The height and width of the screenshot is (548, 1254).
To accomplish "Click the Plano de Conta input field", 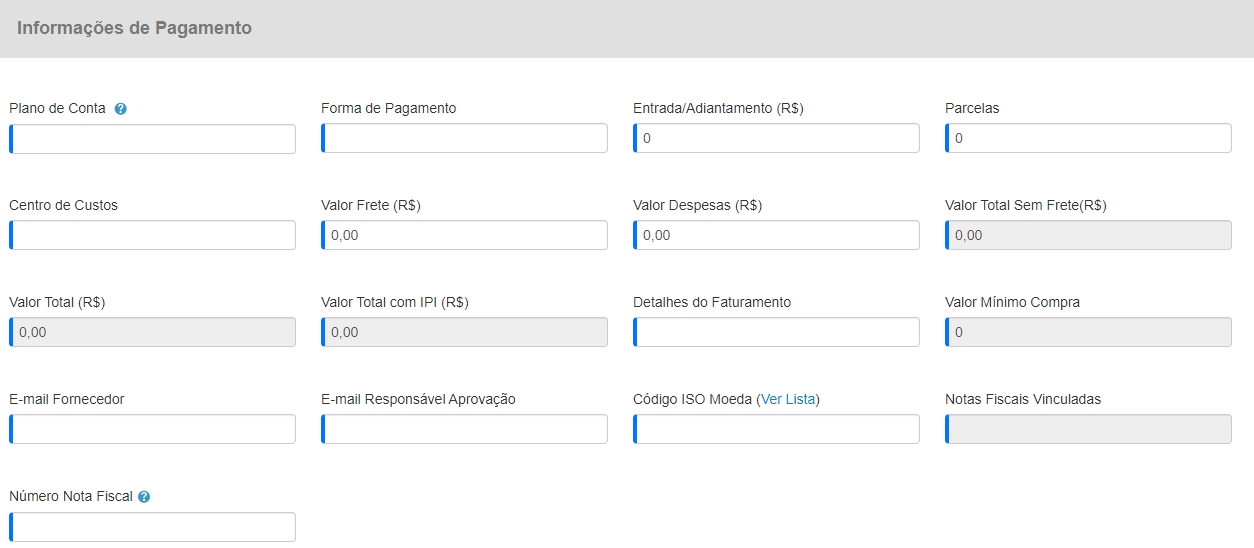I will (153, 139).
